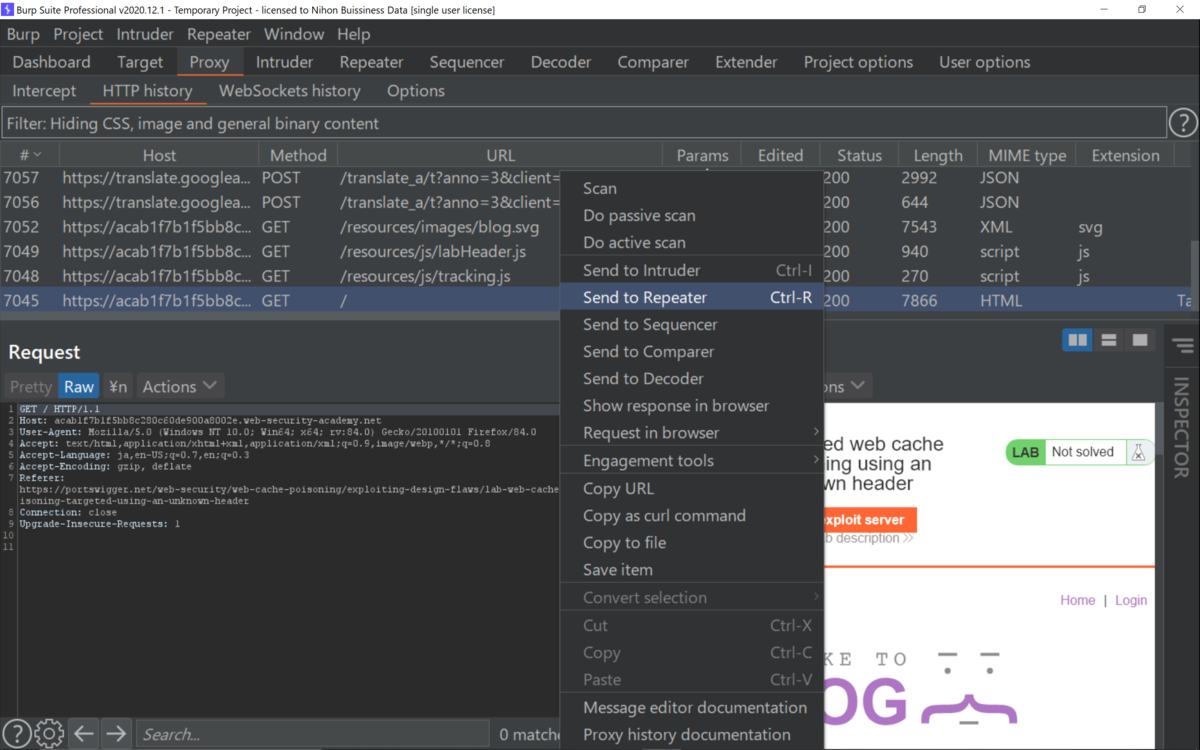
Task: Choose Send to Sequencer
Action: click(692, 324)
